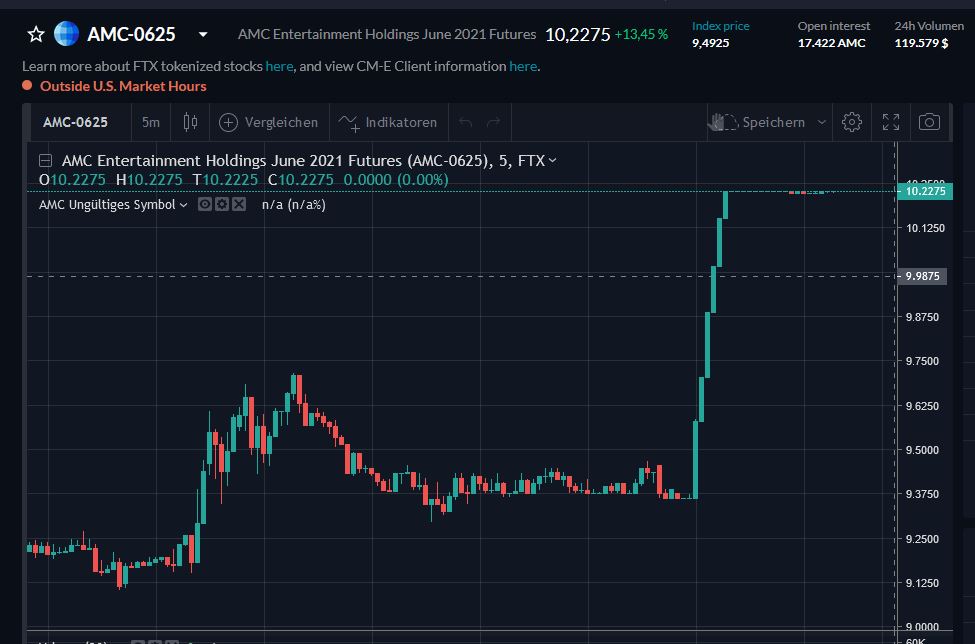Open settings for the Ungültiges Symbol indicator
Screen dimensions: 975x644
[x=221, y=204]
